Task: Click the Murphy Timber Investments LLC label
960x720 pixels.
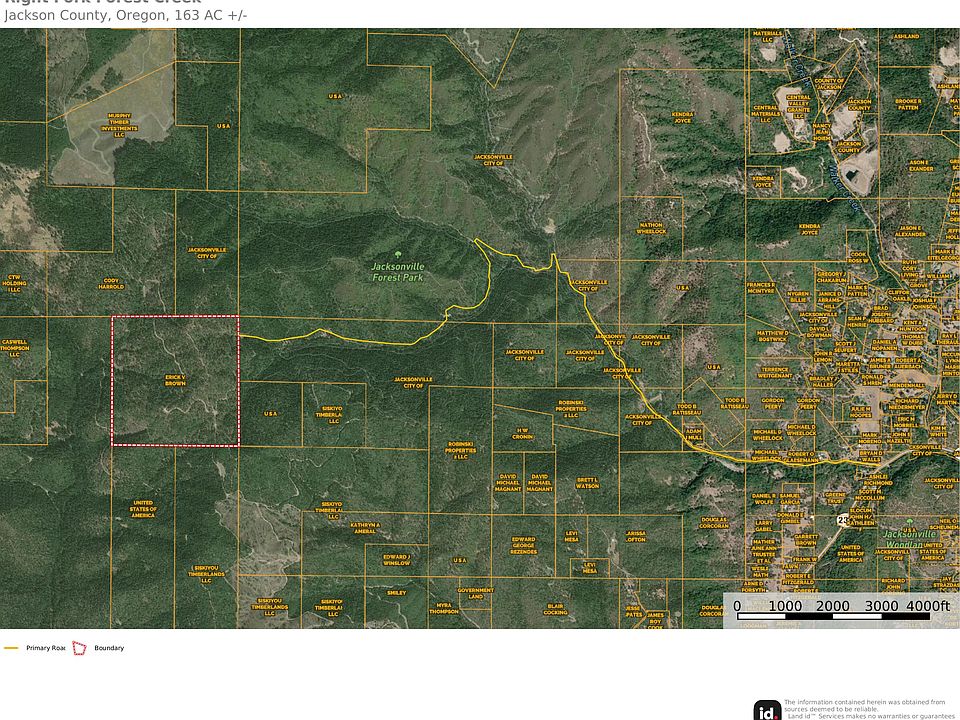Action: (x=119, y=125)
